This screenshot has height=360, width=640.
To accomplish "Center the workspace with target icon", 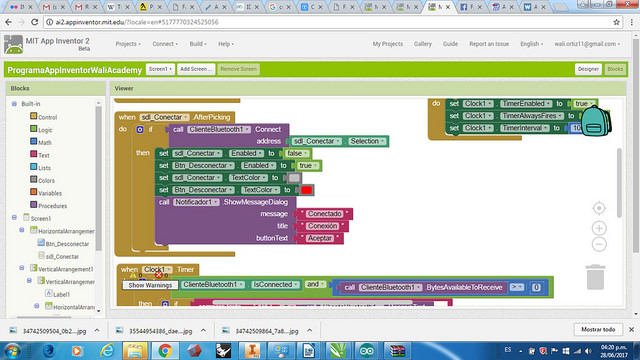I will tap(599, 208).
